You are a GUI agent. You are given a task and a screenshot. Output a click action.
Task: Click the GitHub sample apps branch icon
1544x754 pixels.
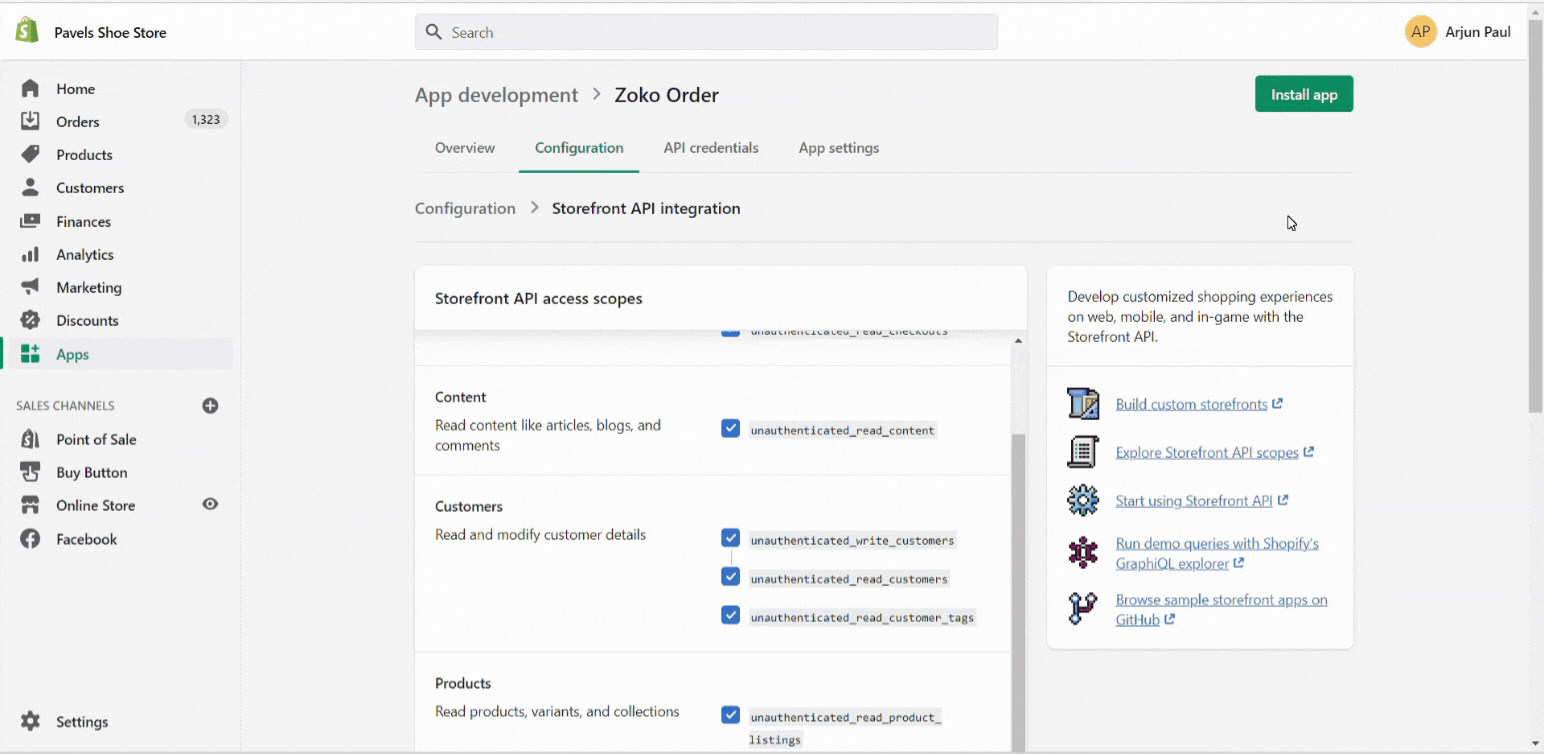[1083, 609]
